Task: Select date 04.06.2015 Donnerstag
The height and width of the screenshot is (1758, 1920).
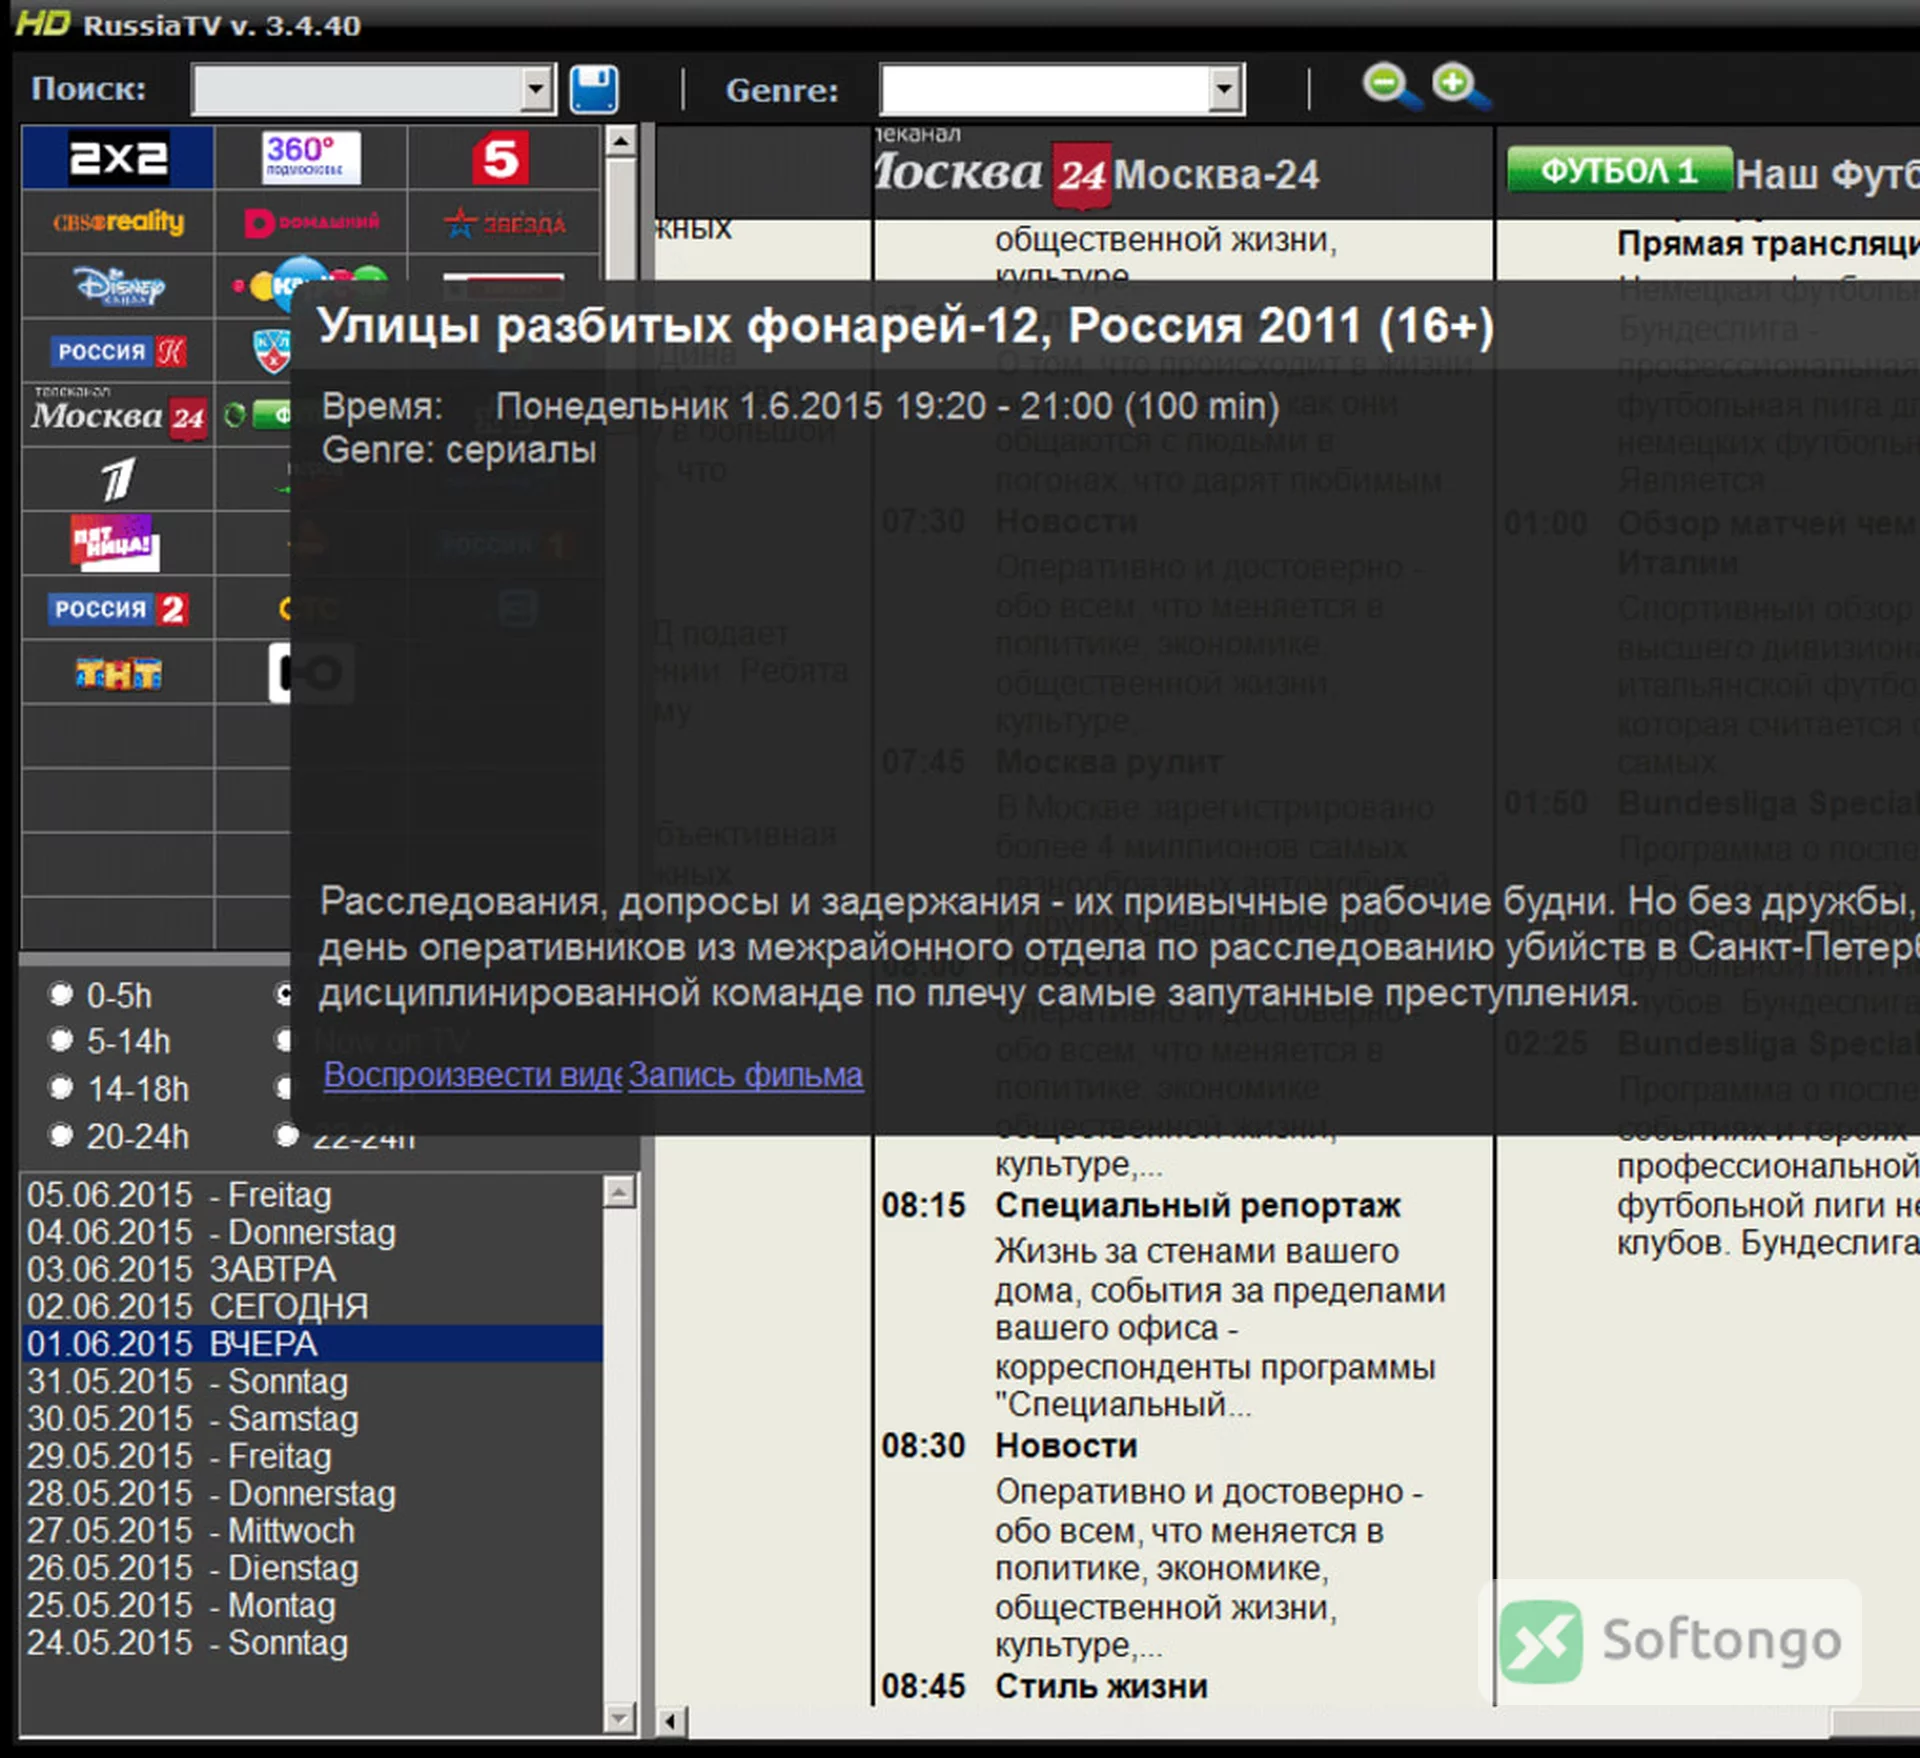Action: click(312, 1231)
